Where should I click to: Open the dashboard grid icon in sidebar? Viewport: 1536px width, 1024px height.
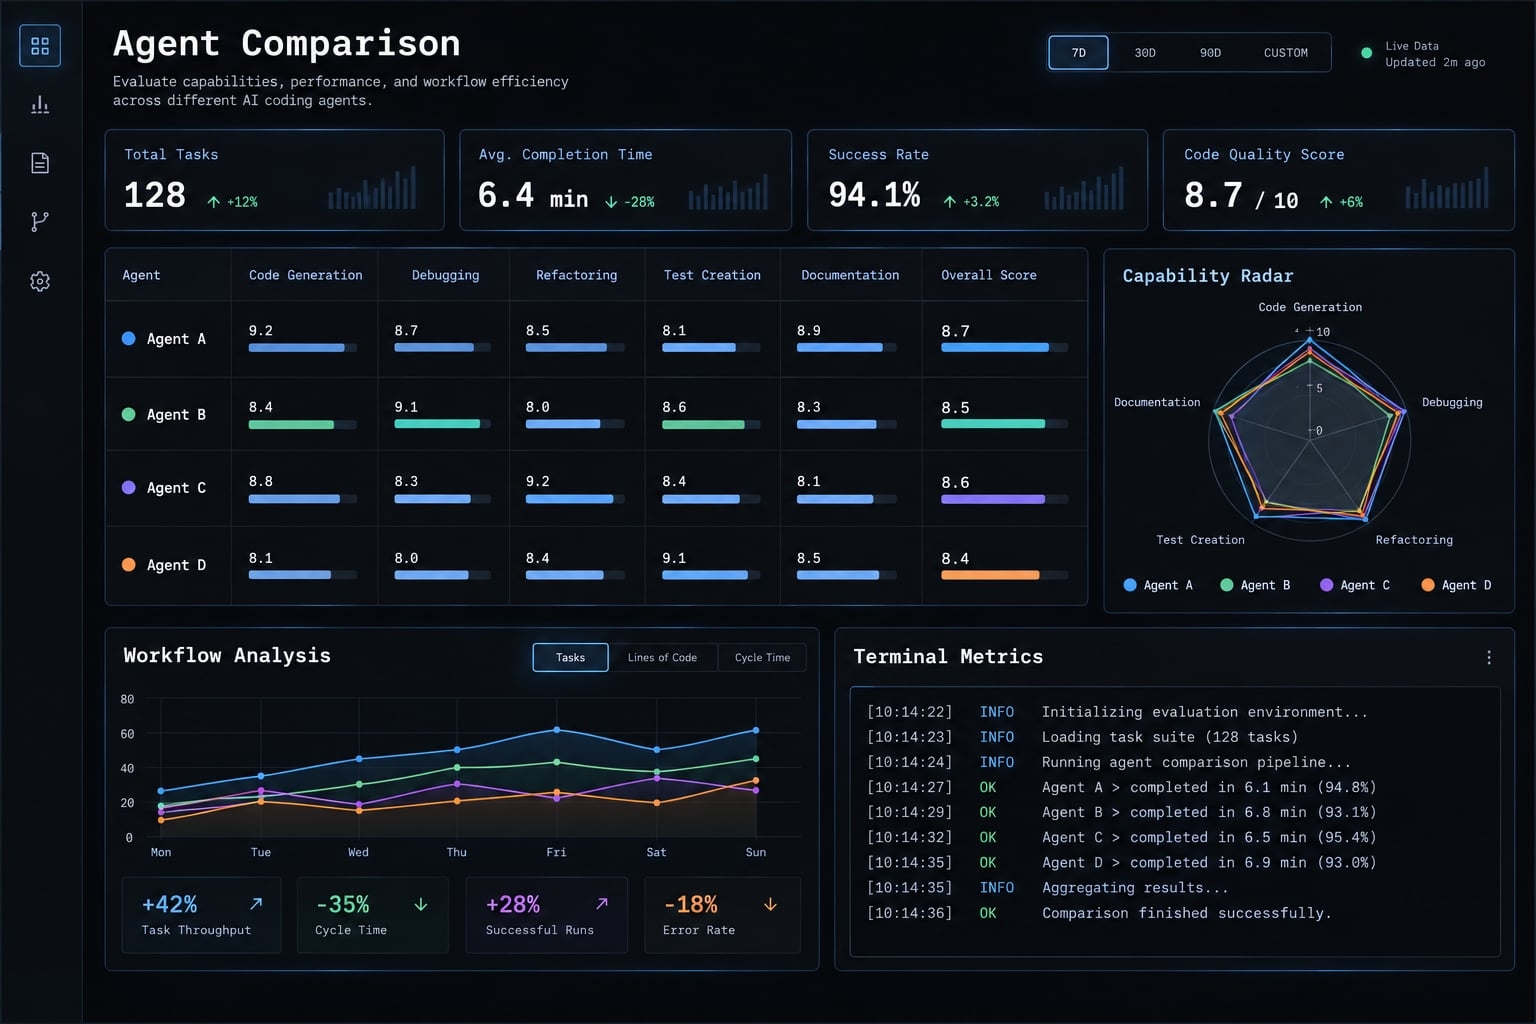click(x=40, y=46)
